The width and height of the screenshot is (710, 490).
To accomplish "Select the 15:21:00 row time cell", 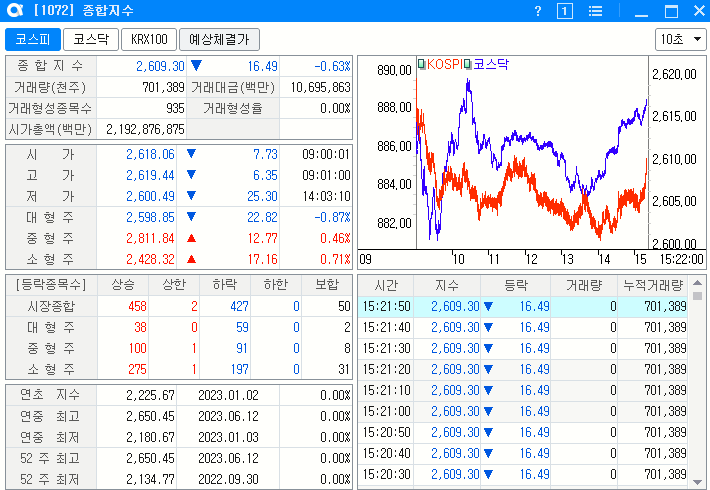I will (386, 411).
